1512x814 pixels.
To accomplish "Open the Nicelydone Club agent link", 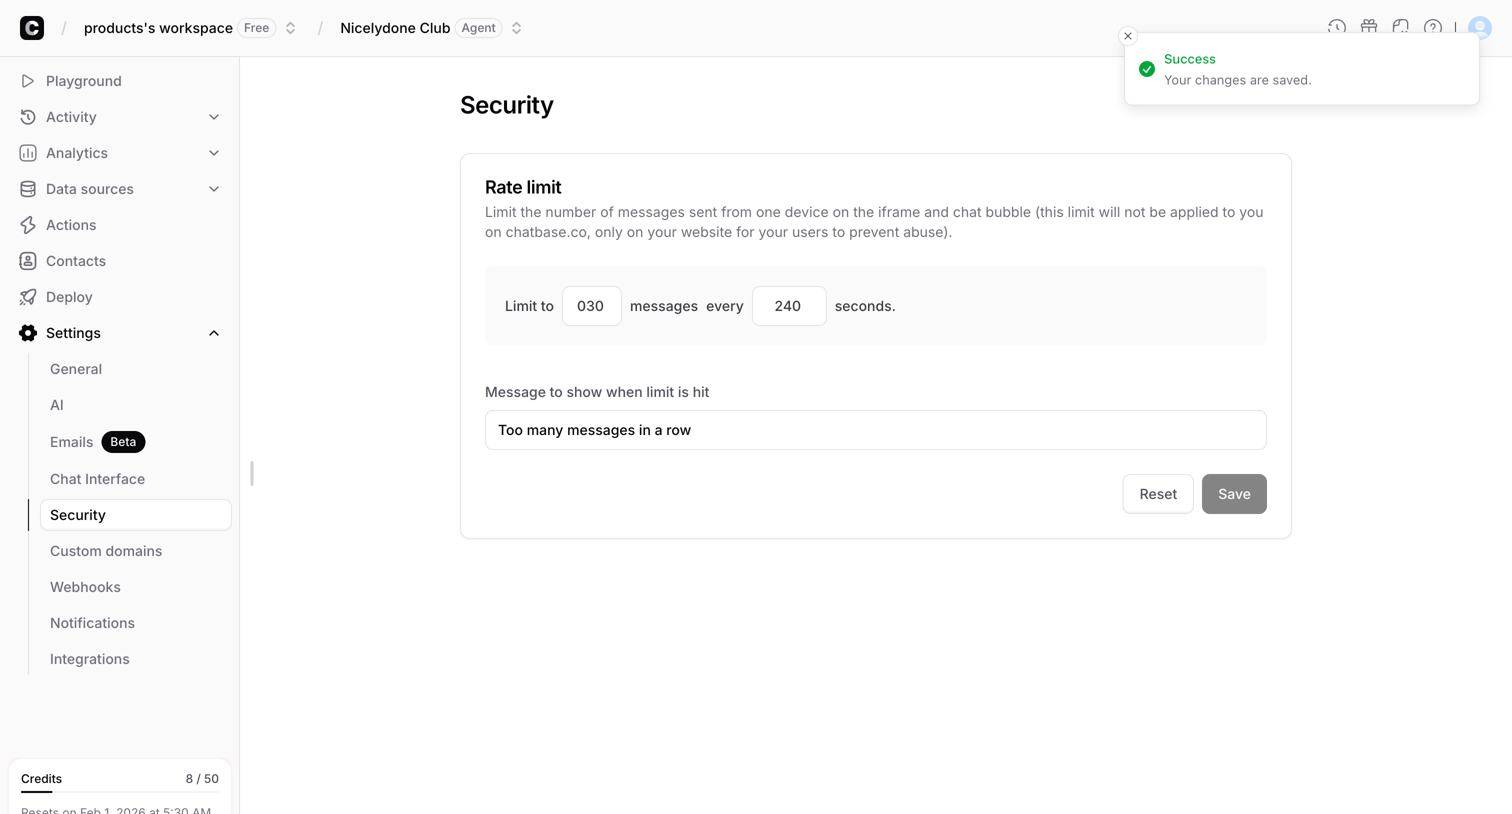I will tap(395, 28).
